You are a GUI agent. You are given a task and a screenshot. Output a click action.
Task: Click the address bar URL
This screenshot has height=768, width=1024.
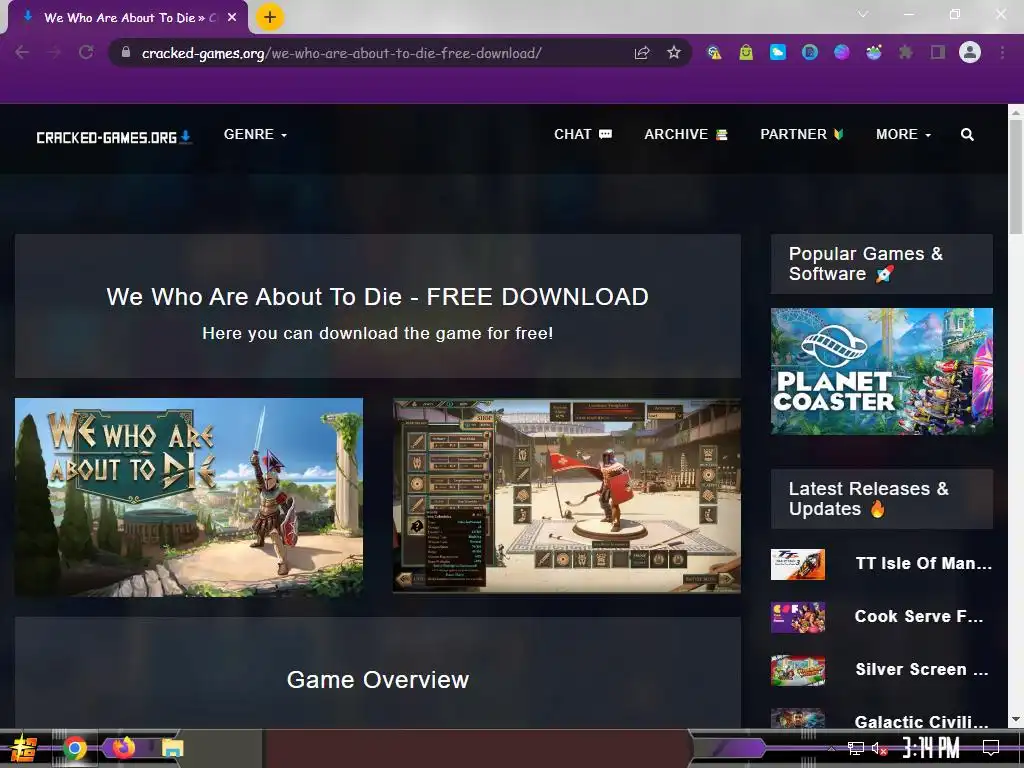tap(342, 53)
